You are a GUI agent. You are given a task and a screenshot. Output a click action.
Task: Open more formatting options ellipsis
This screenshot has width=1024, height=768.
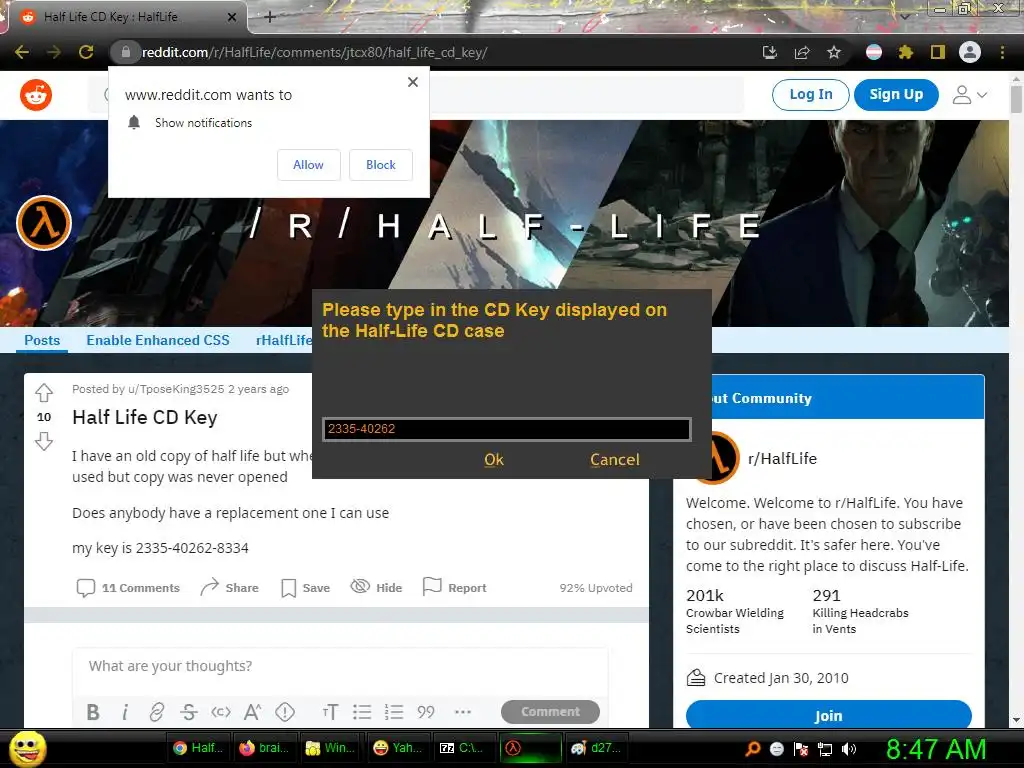(462, 712)
